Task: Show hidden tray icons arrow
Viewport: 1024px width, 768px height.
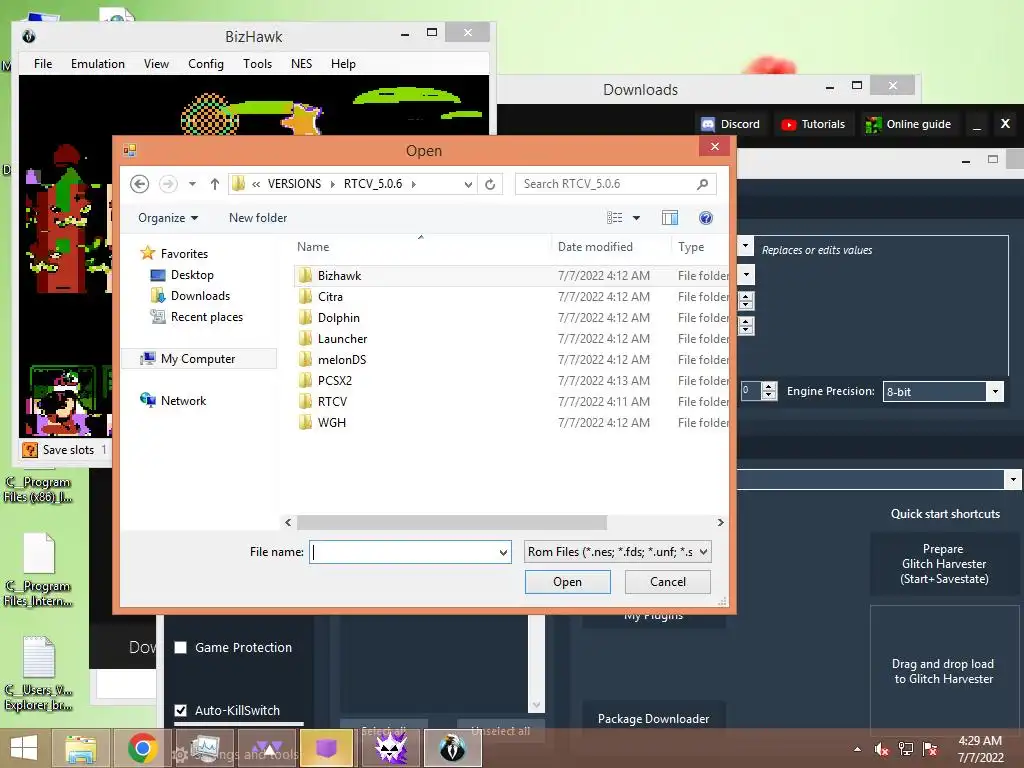Action: [x=857, y=749]
